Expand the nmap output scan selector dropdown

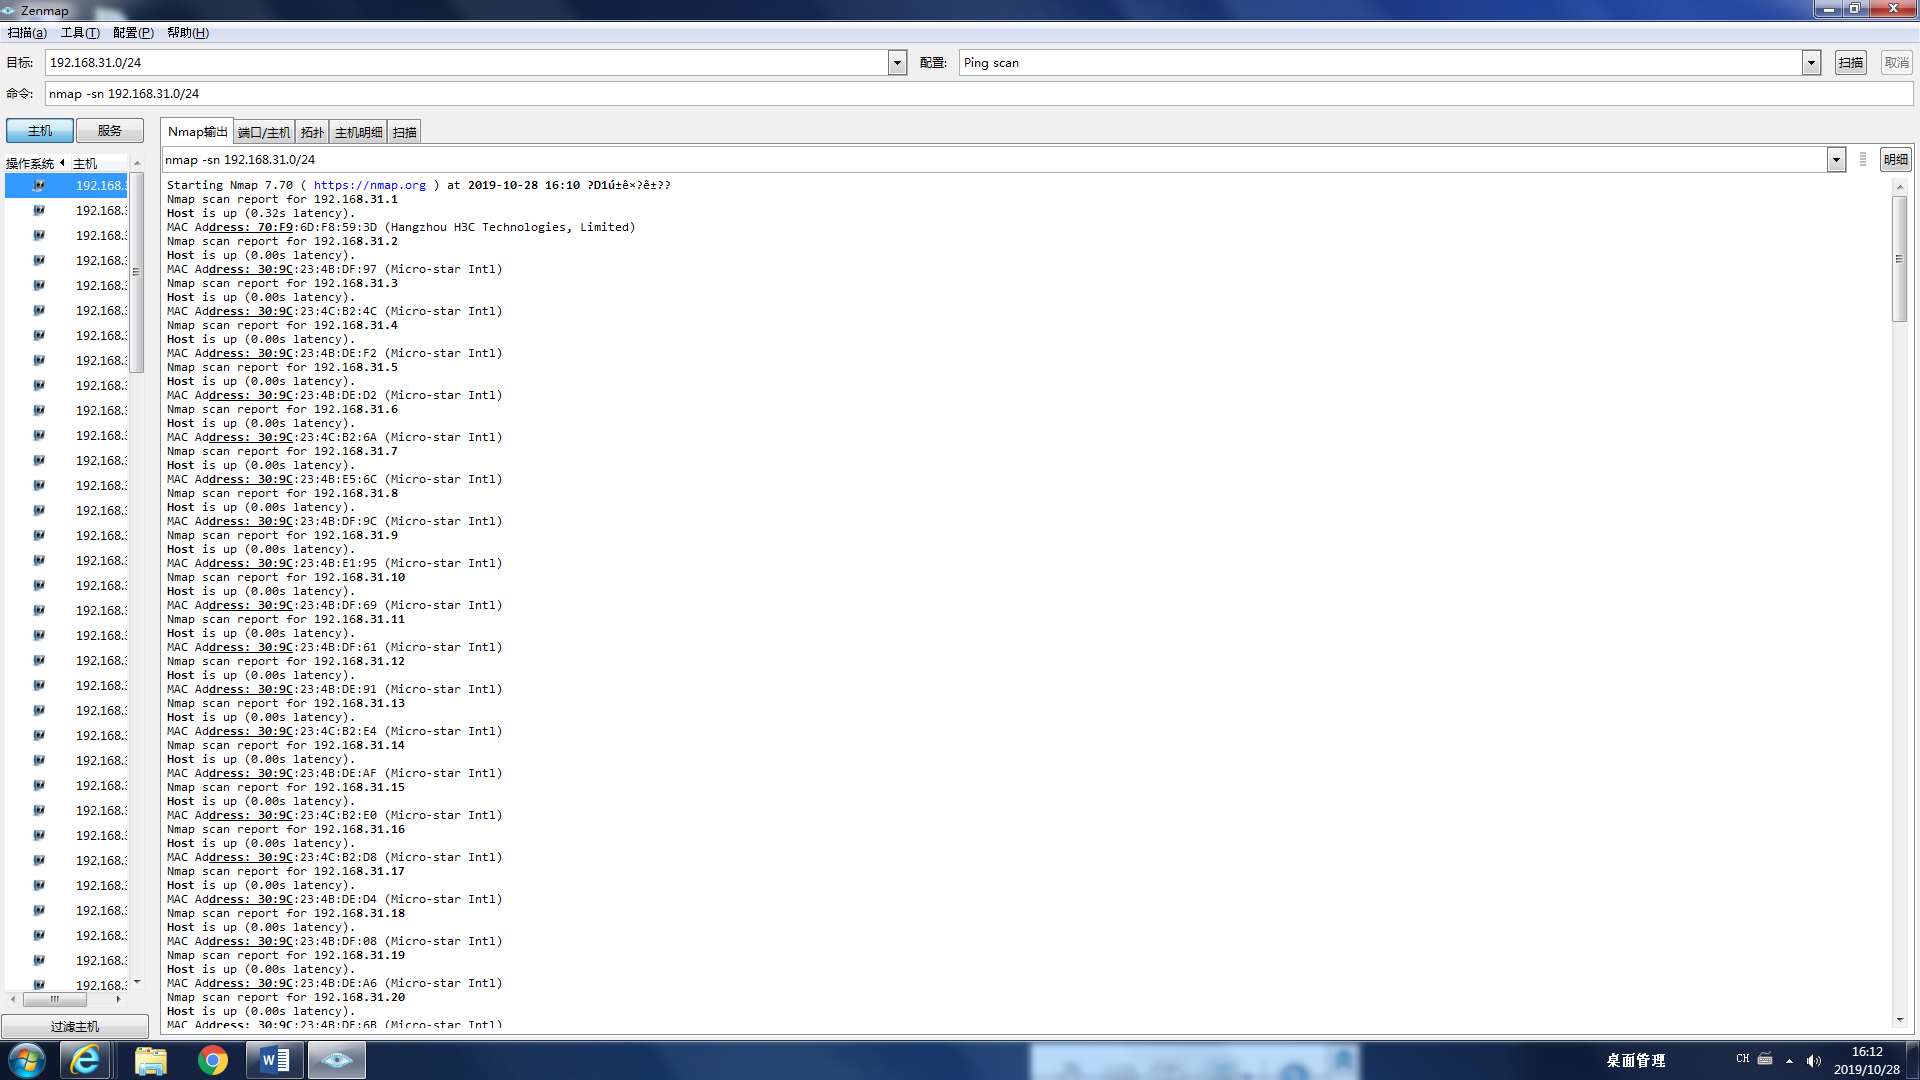tap(1836, 160)
